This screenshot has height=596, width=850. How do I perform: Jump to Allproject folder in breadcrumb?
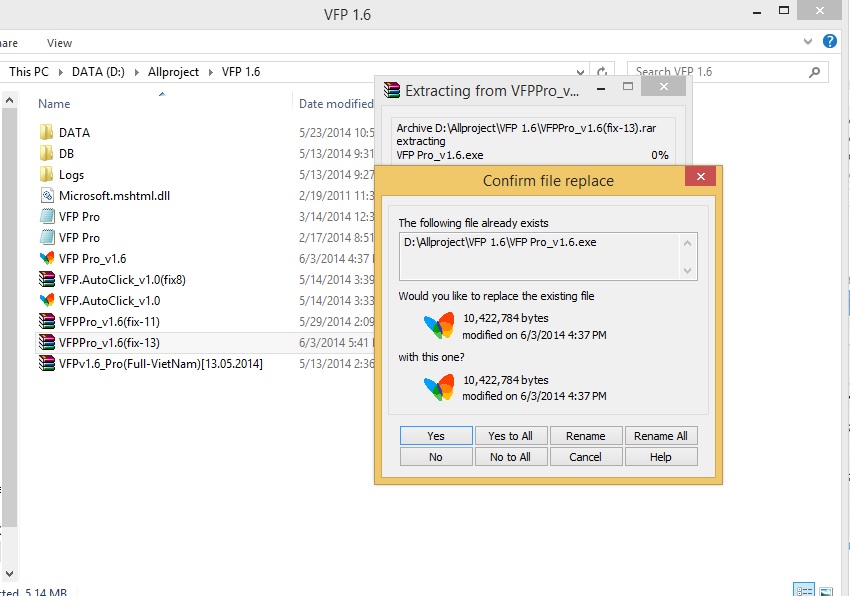[173, 72]
